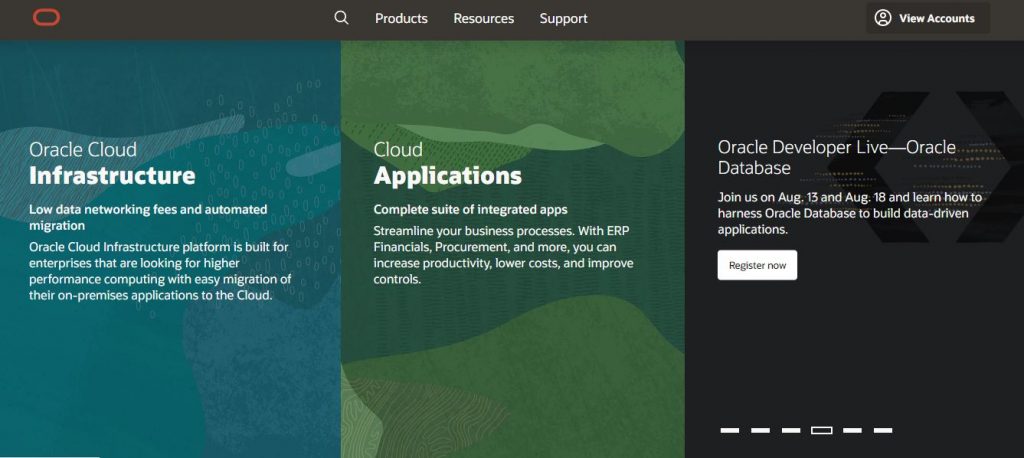The width and height of the screenshot is (1024, 458).
Task: Open the Resources menu
Action: tap(483, 18)
